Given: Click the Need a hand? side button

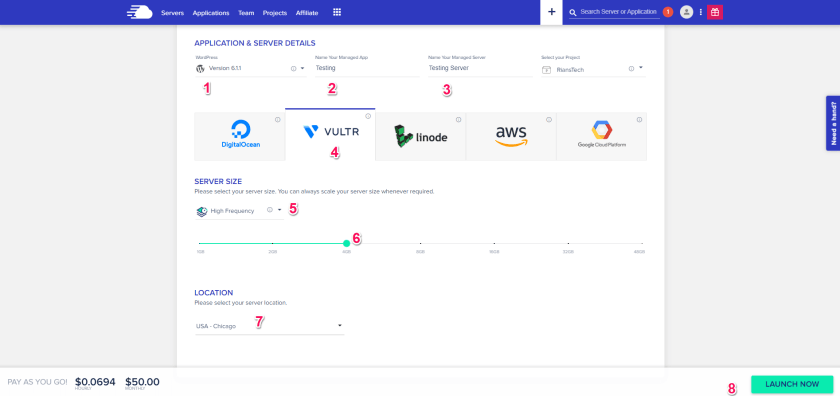Looking at the screenshot, I should click(x=833, y=123).
